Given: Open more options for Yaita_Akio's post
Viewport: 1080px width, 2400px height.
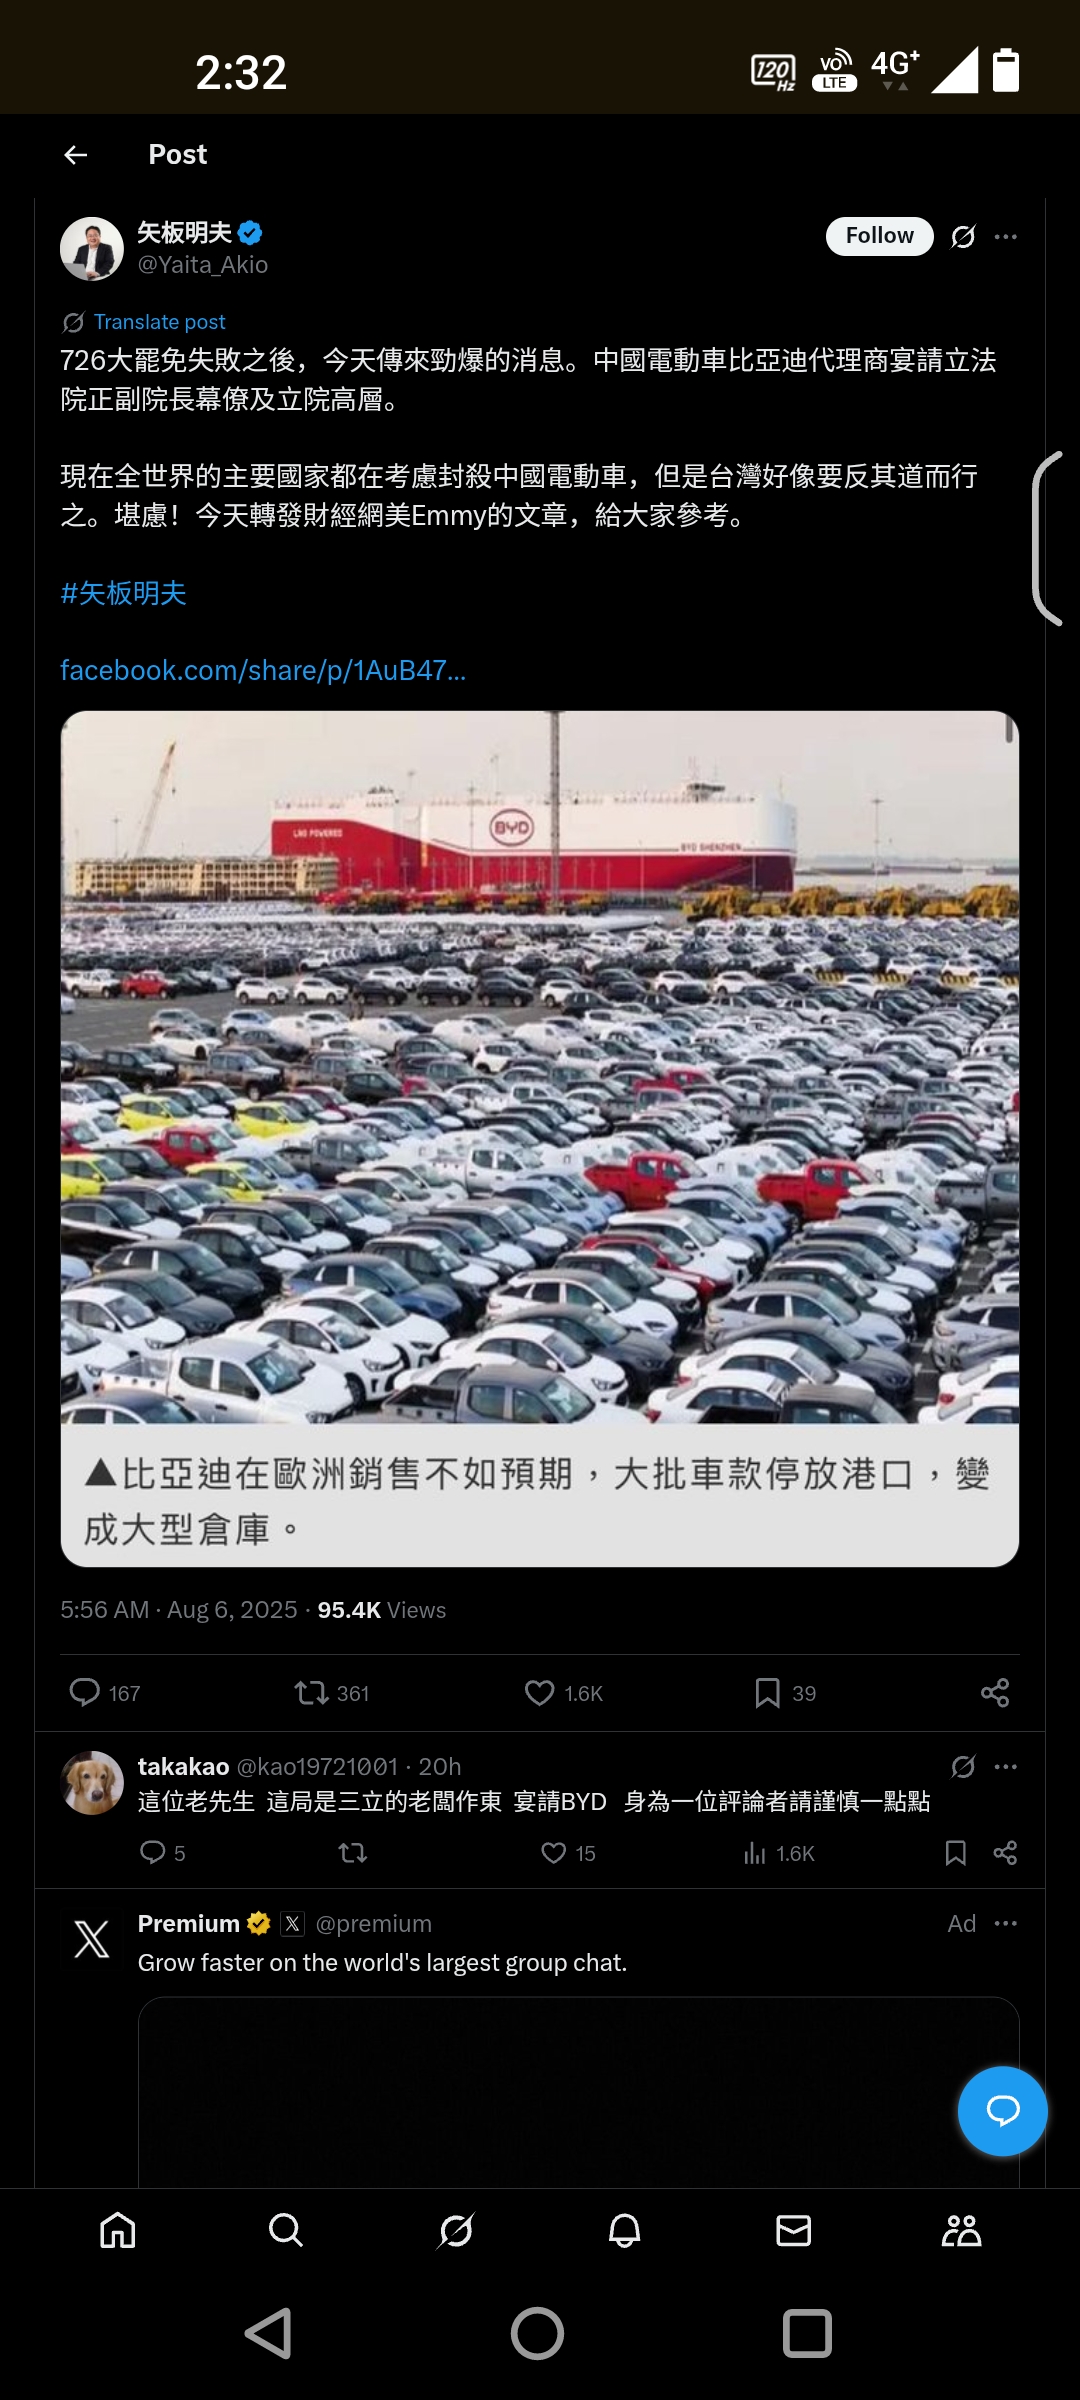Looking at the screenshot, I should 1006,237.
